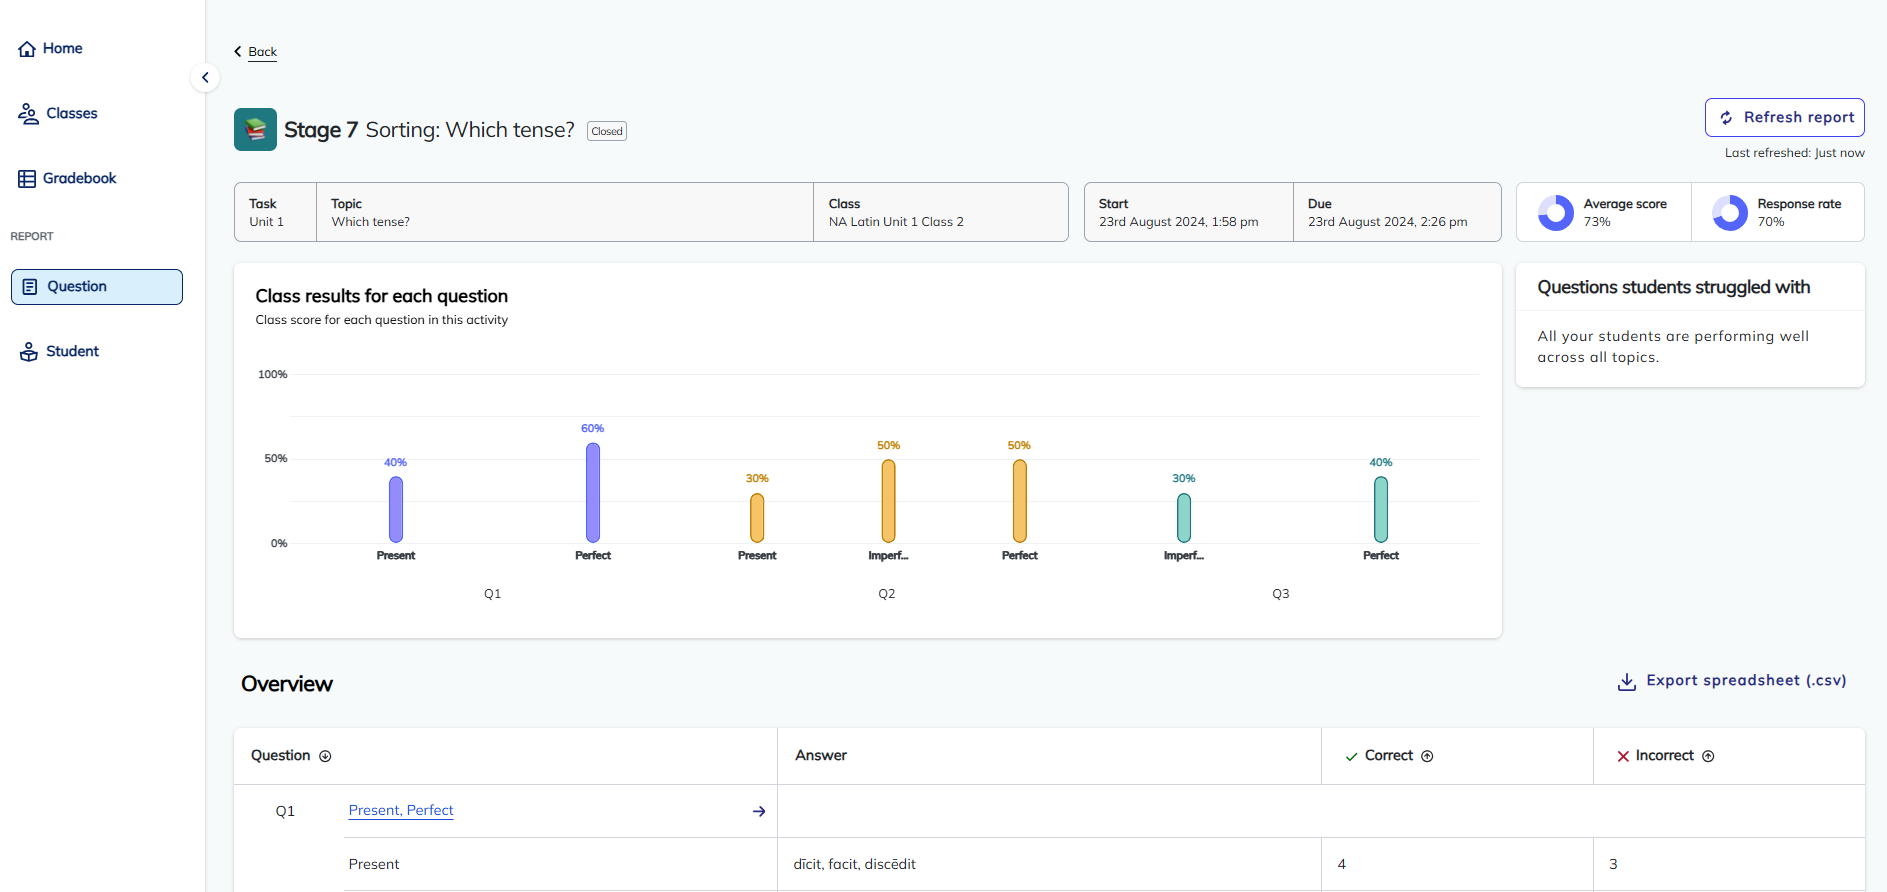
Task: Click the Answer column header
Action: (x=821, y=755)
